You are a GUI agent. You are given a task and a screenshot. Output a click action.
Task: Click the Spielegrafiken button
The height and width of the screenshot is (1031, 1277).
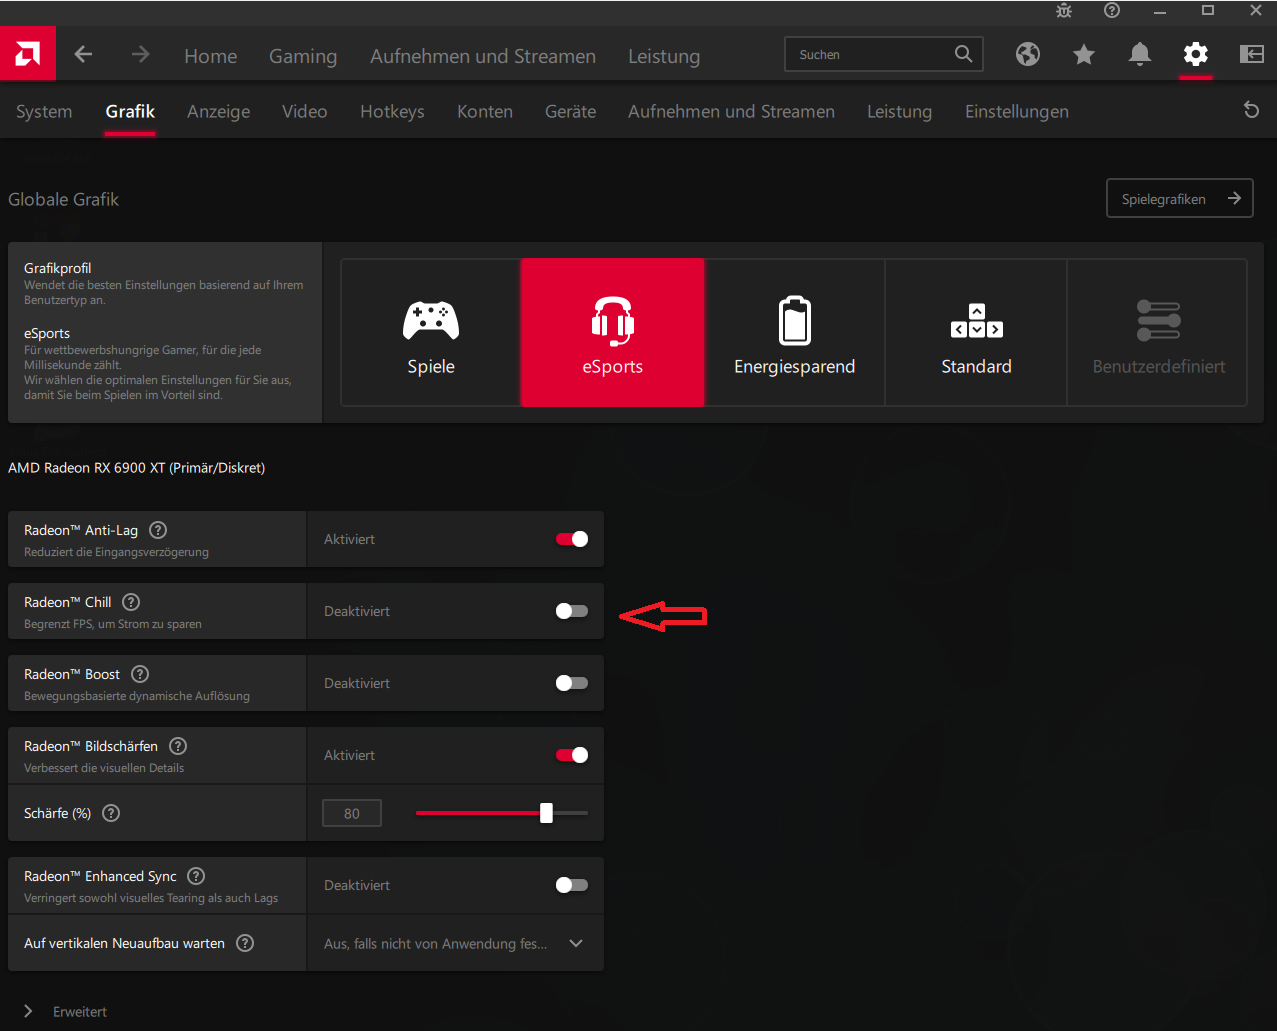[x=1179, y=198]
